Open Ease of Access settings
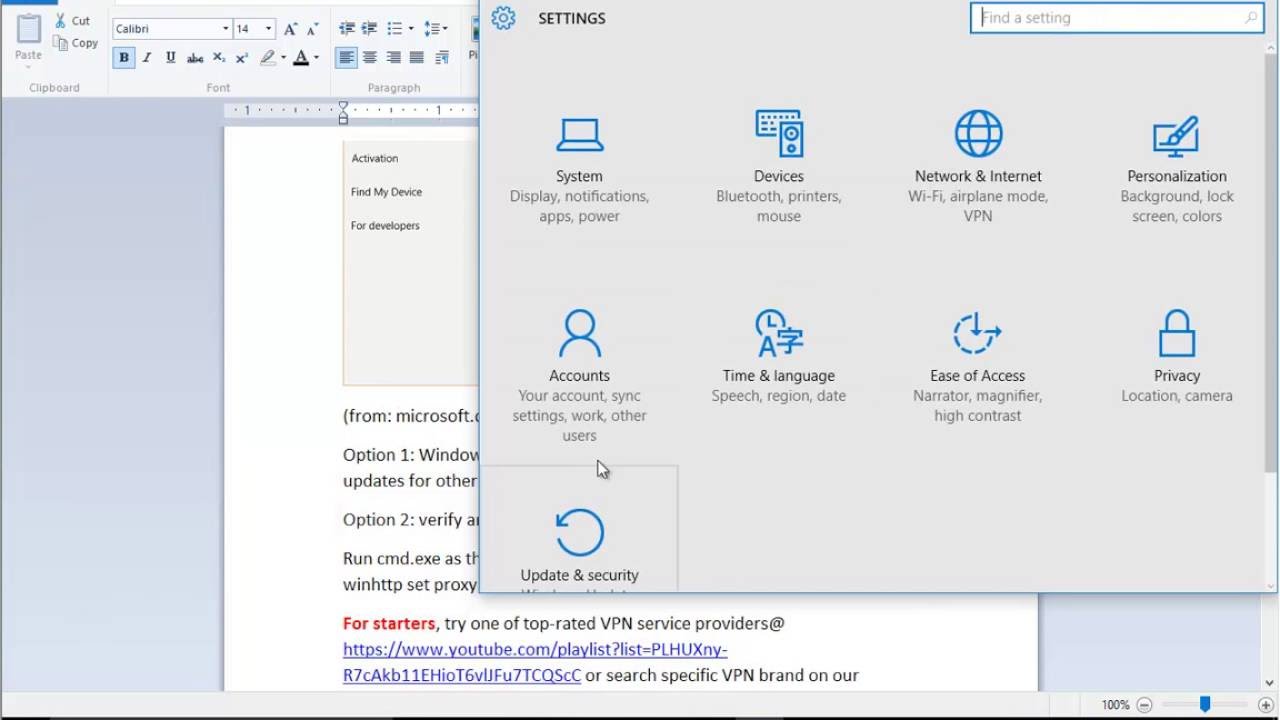Viewport: 1280px width, 720px height. coord(978,368)
